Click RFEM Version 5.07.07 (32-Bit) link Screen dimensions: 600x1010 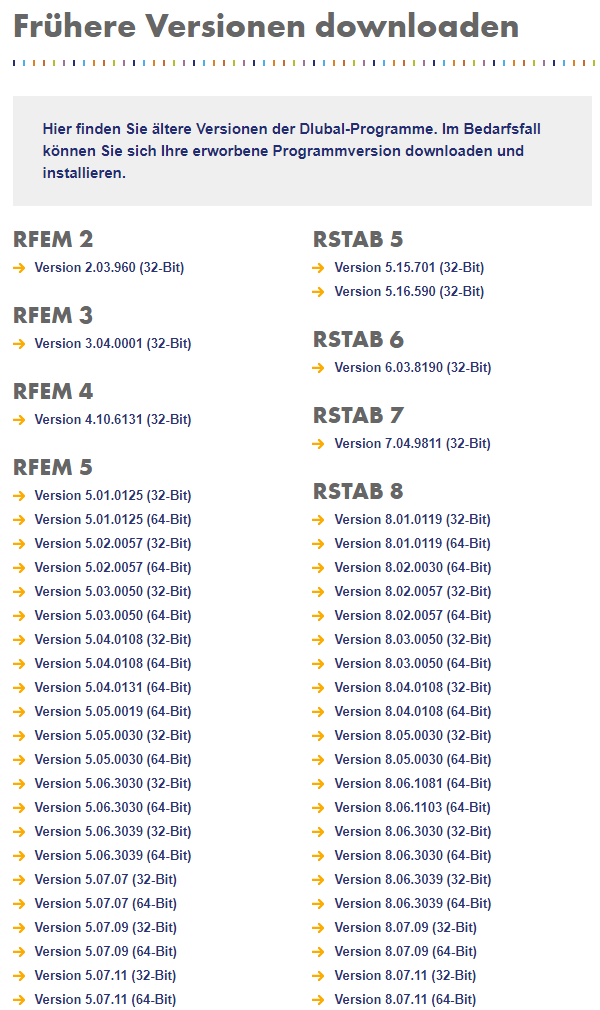click(105, 880)
